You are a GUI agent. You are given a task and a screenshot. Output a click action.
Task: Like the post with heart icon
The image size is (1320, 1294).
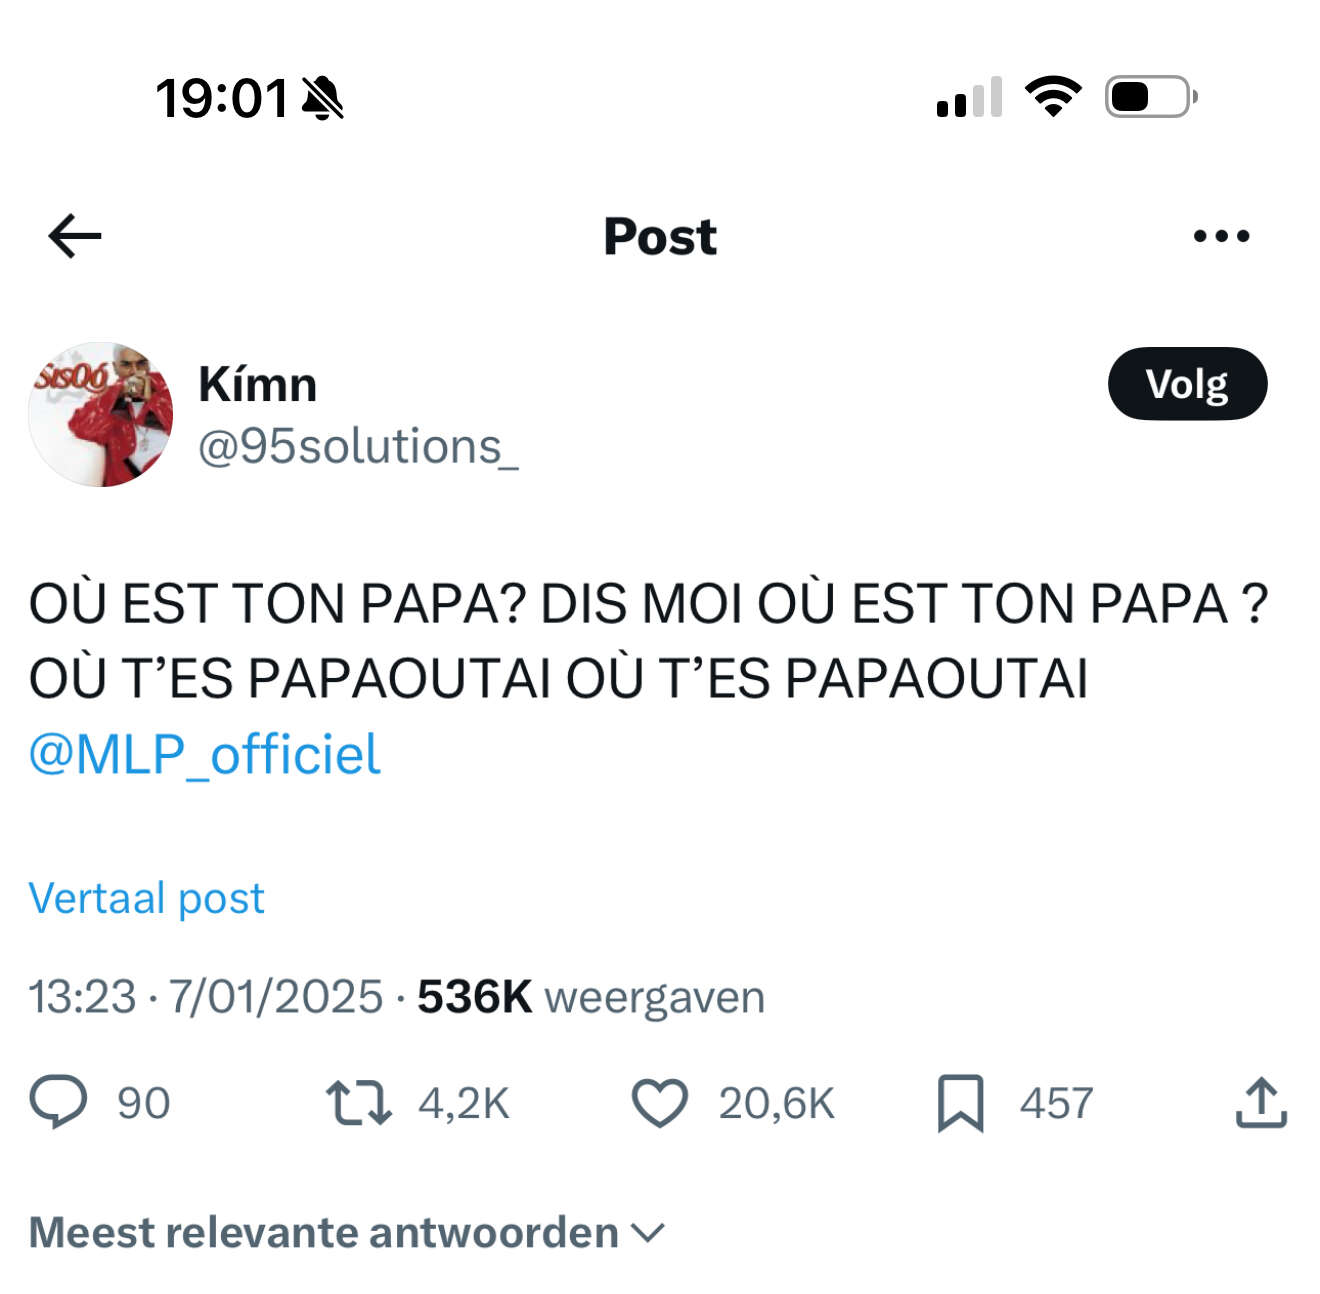[x=660, y=1102]
